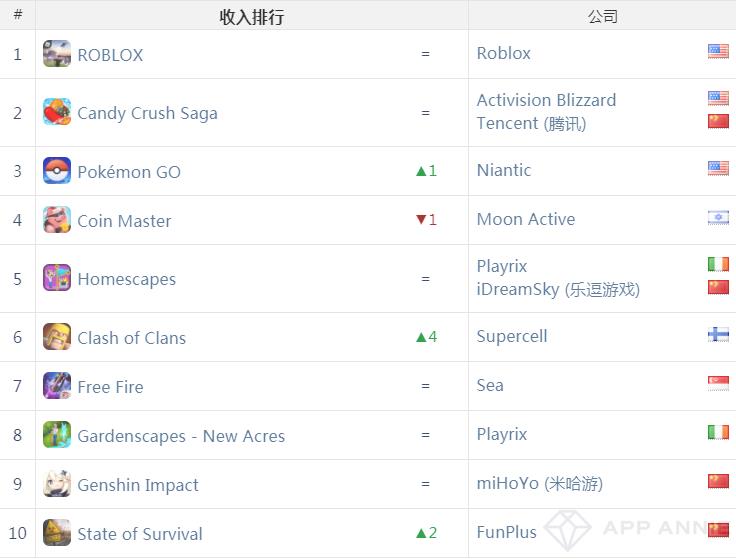Click the Genshin Impact character icon
Image resolution: width=736 pixels, height=559 pixels.
(x=57, y=483)
